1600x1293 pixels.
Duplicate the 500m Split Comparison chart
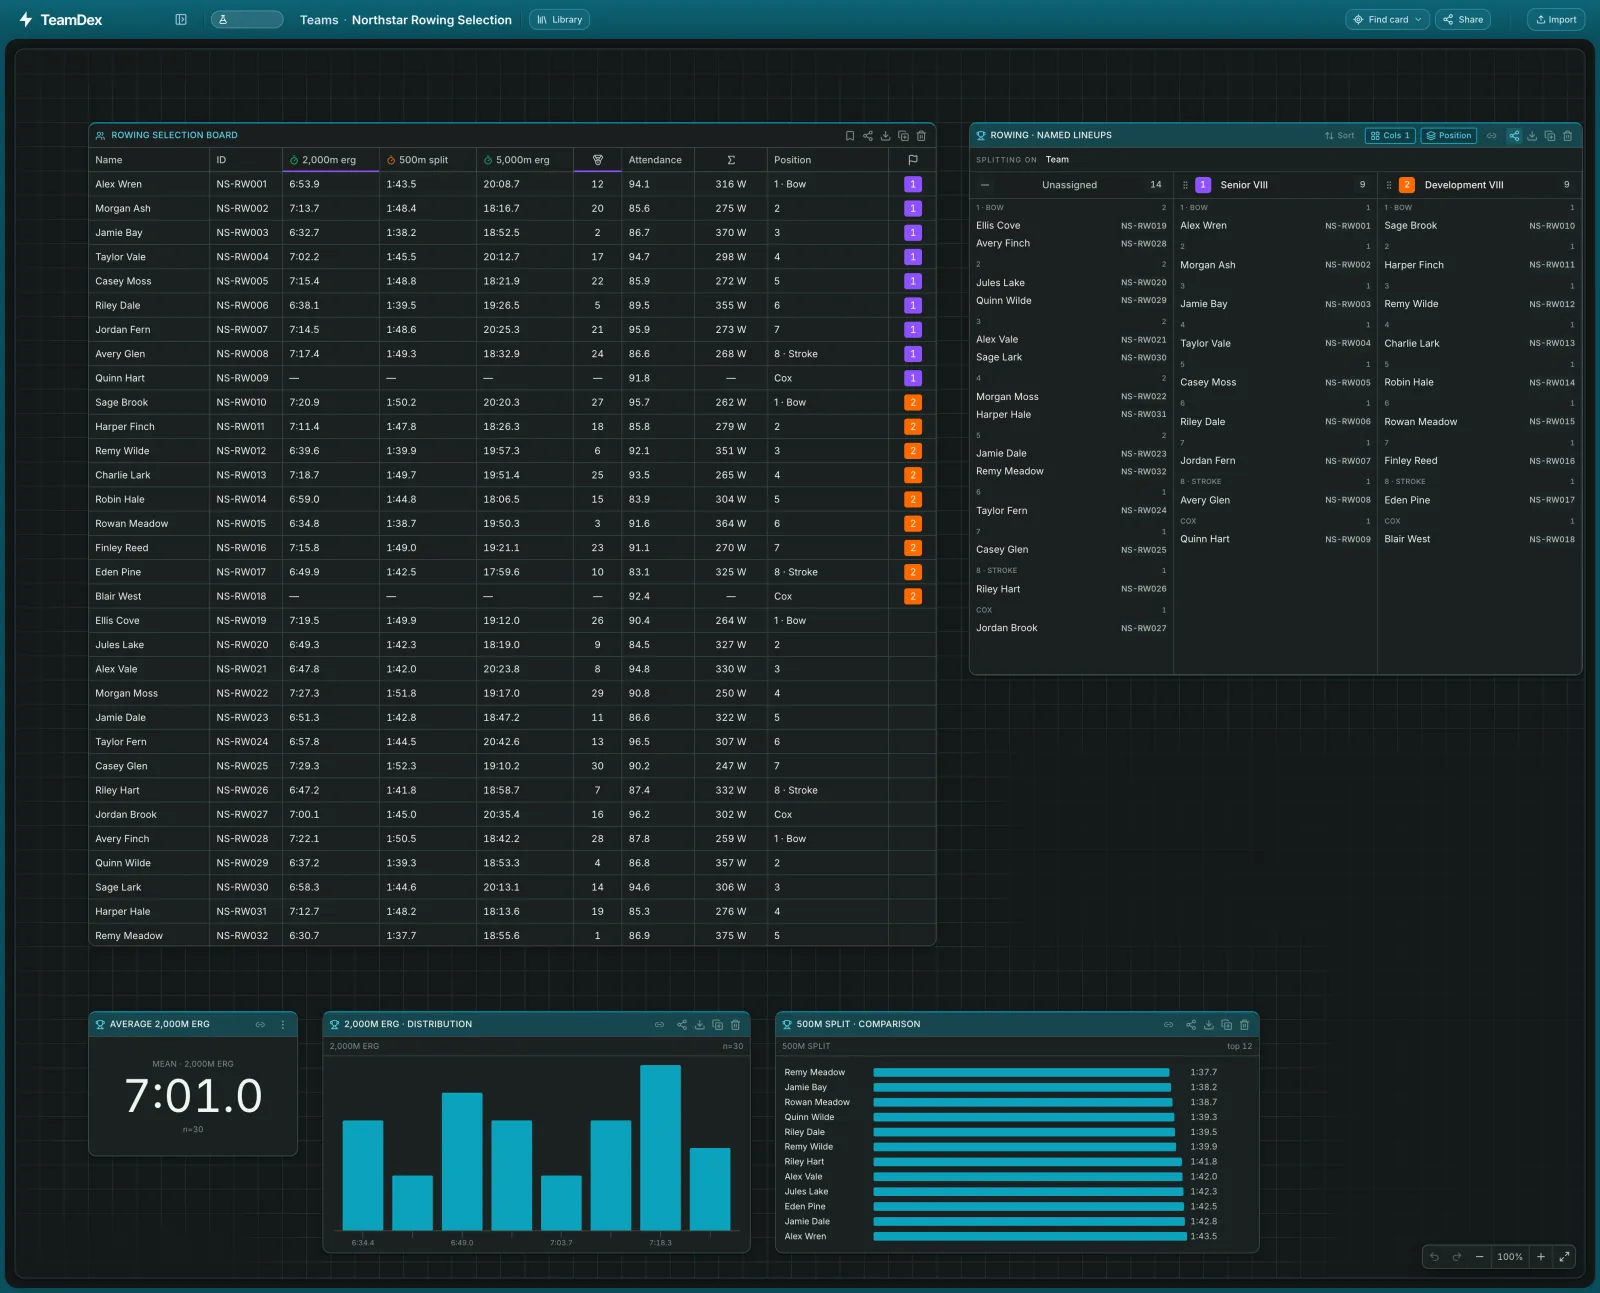[x=1227, y=1025]
